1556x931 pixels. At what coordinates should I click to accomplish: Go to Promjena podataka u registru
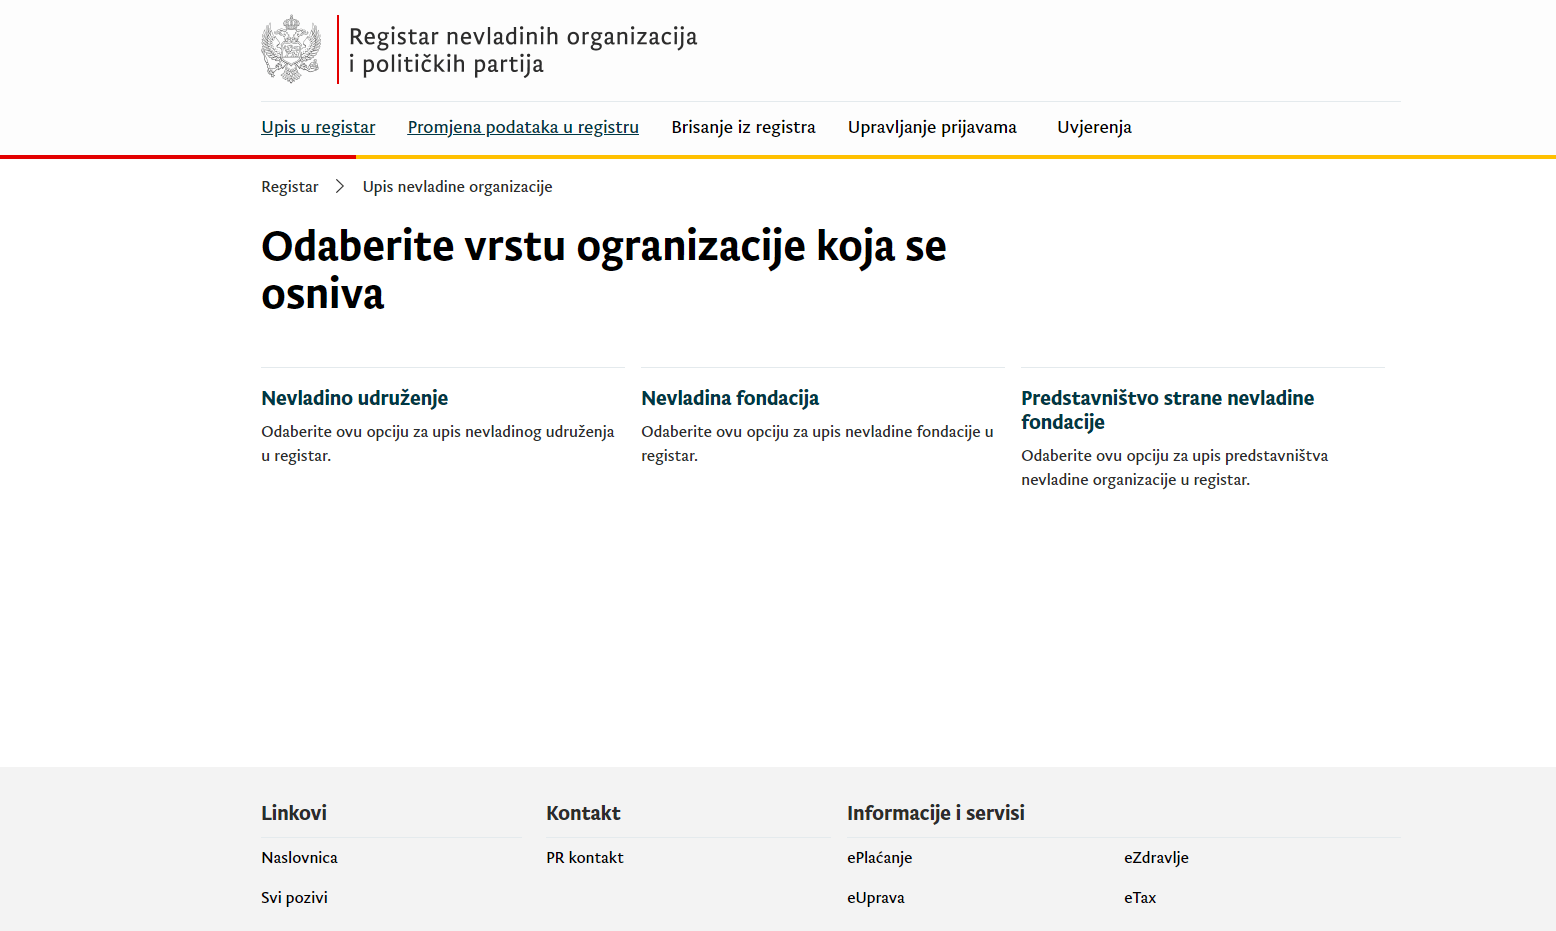pos(523,127)
